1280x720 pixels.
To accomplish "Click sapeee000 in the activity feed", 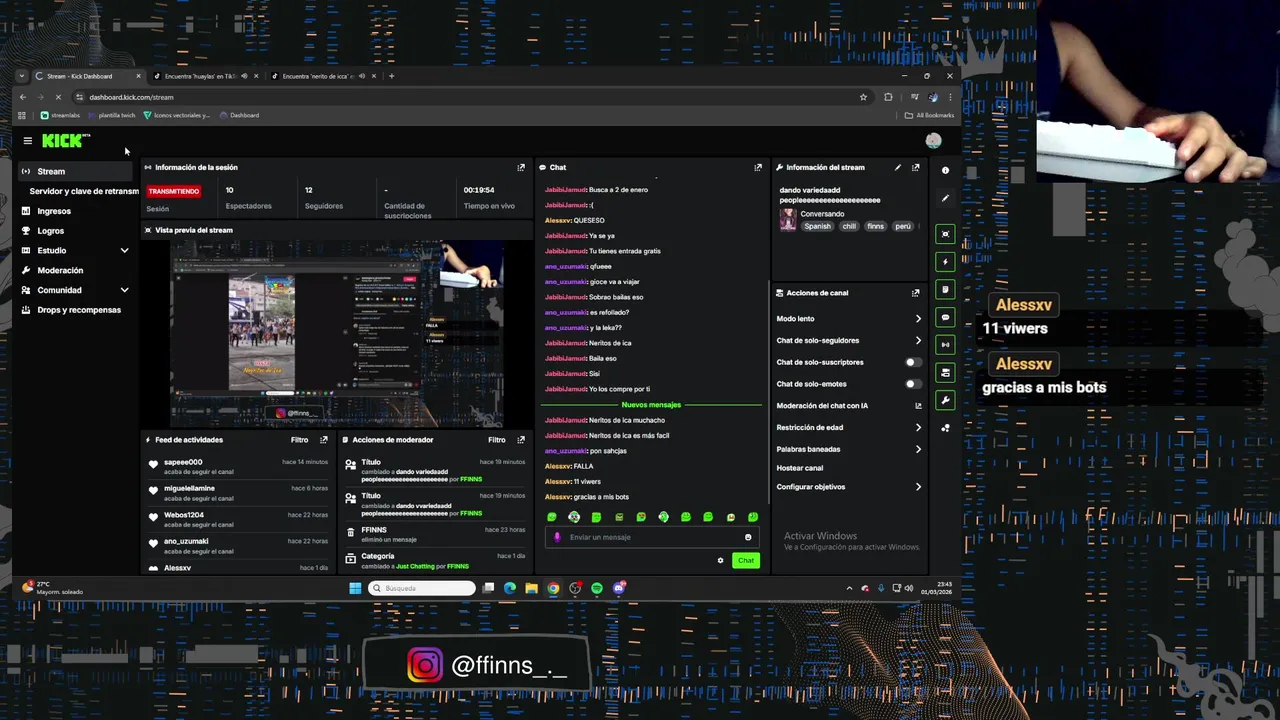I will pos(183,462).
